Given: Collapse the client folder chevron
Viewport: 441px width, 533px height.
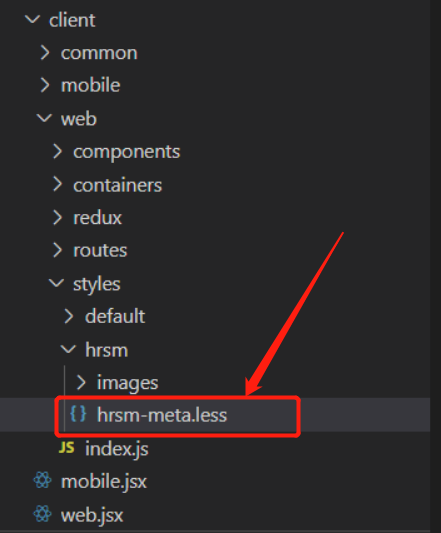Looking at the screenshot, I should pyautogui.click(x=33, y=19).
